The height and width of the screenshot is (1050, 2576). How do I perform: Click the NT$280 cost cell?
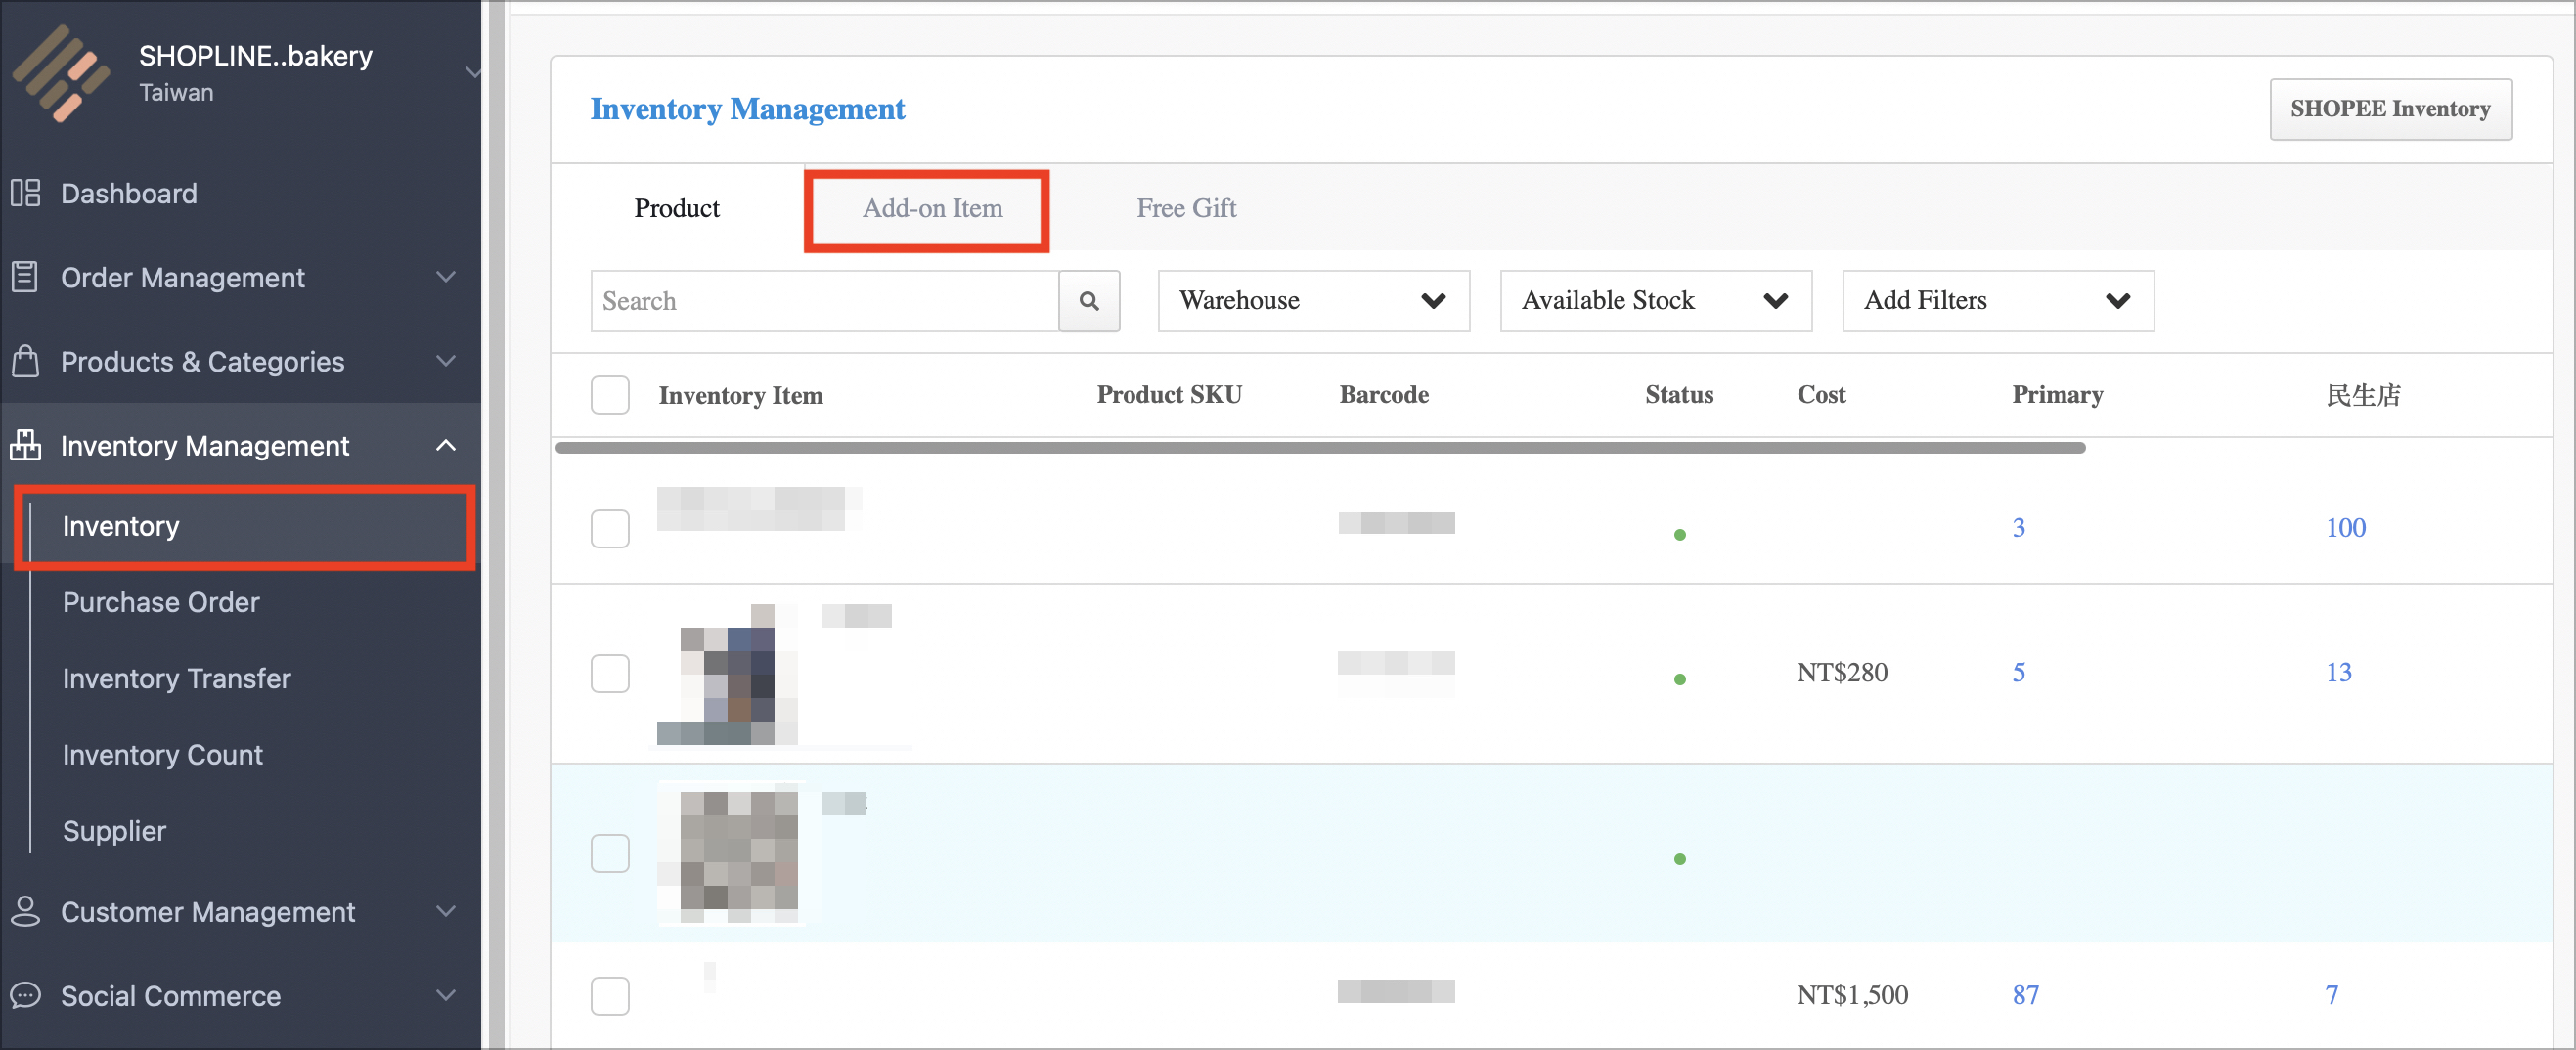pos(1842,672)
